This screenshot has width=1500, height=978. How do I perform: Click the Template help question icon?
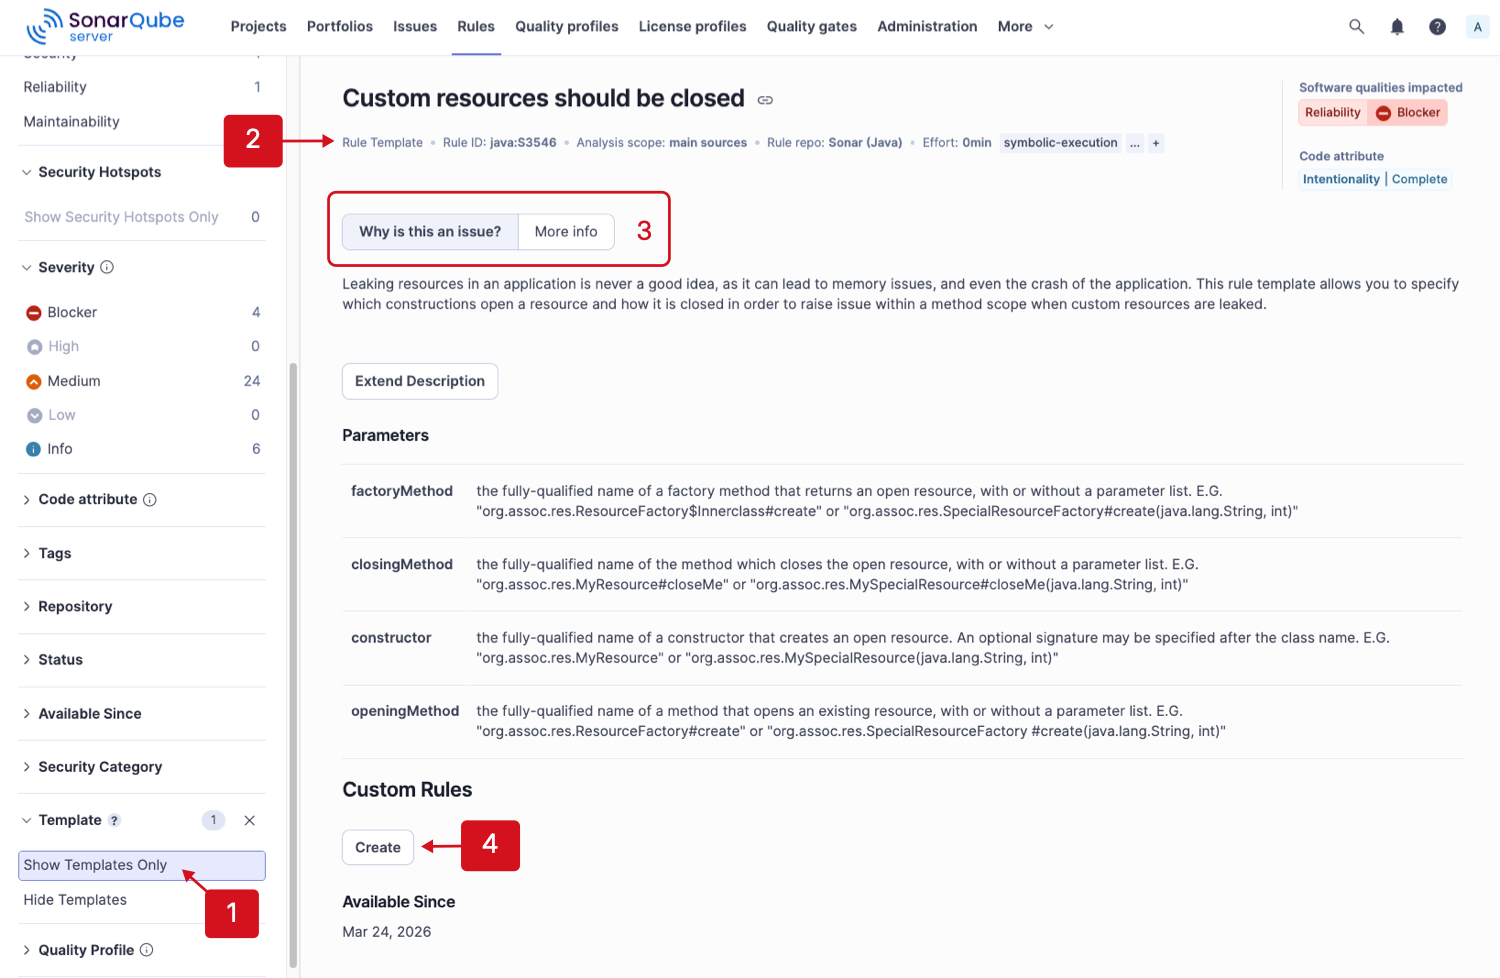114,820
